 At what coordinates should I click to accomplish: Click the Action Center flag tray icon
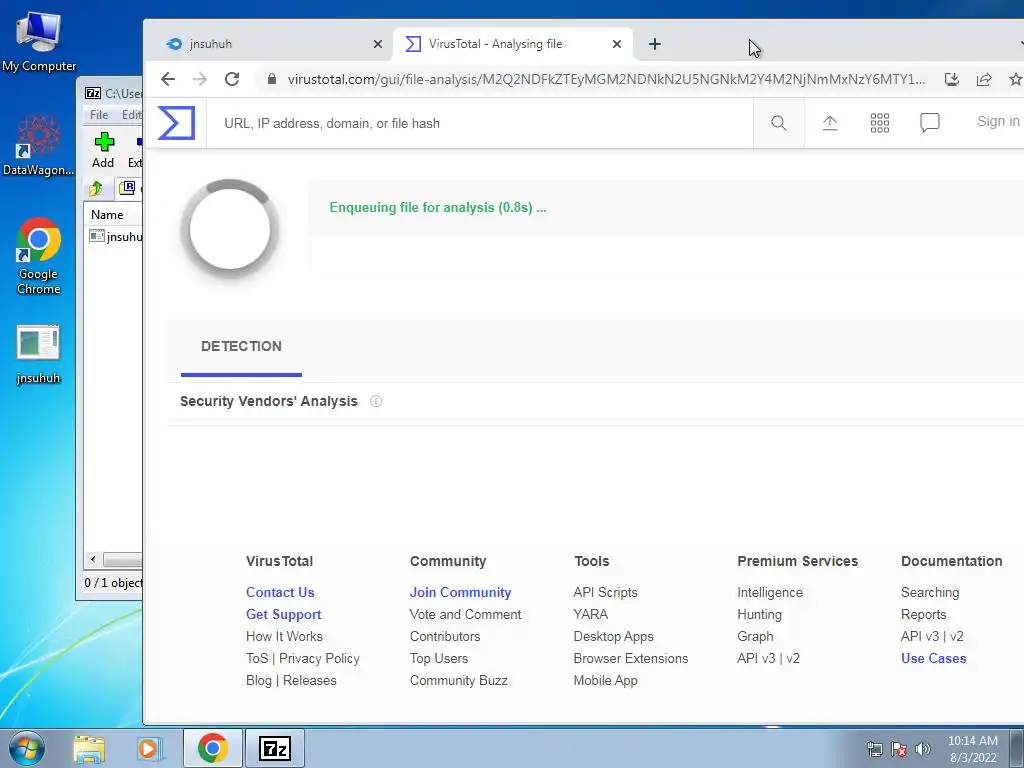point(899,749)
